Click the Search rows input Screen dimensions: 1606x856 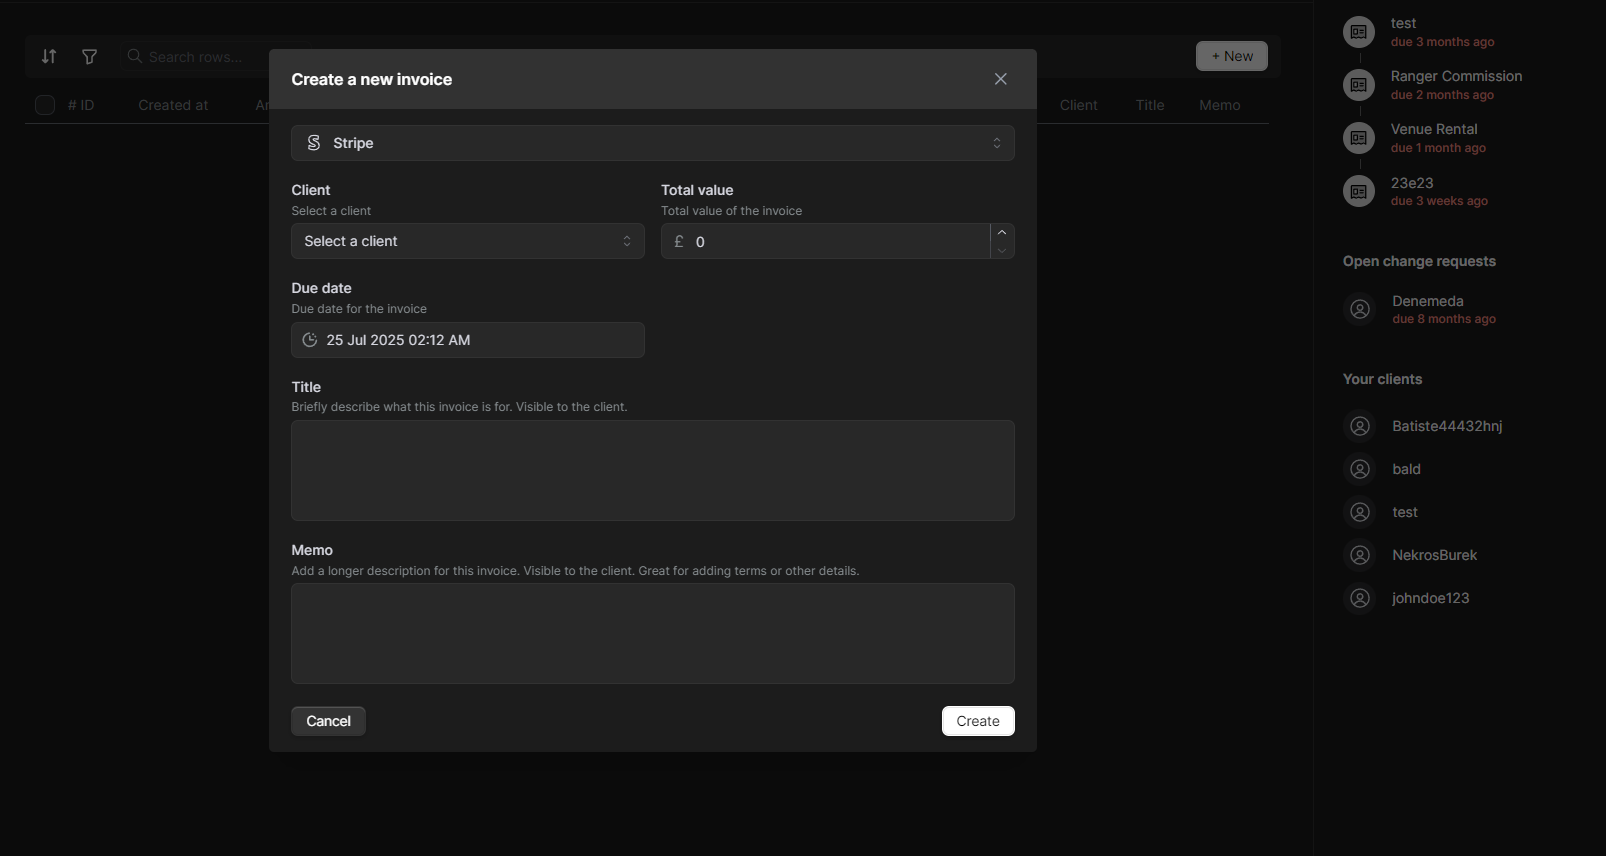pos(196,57)
